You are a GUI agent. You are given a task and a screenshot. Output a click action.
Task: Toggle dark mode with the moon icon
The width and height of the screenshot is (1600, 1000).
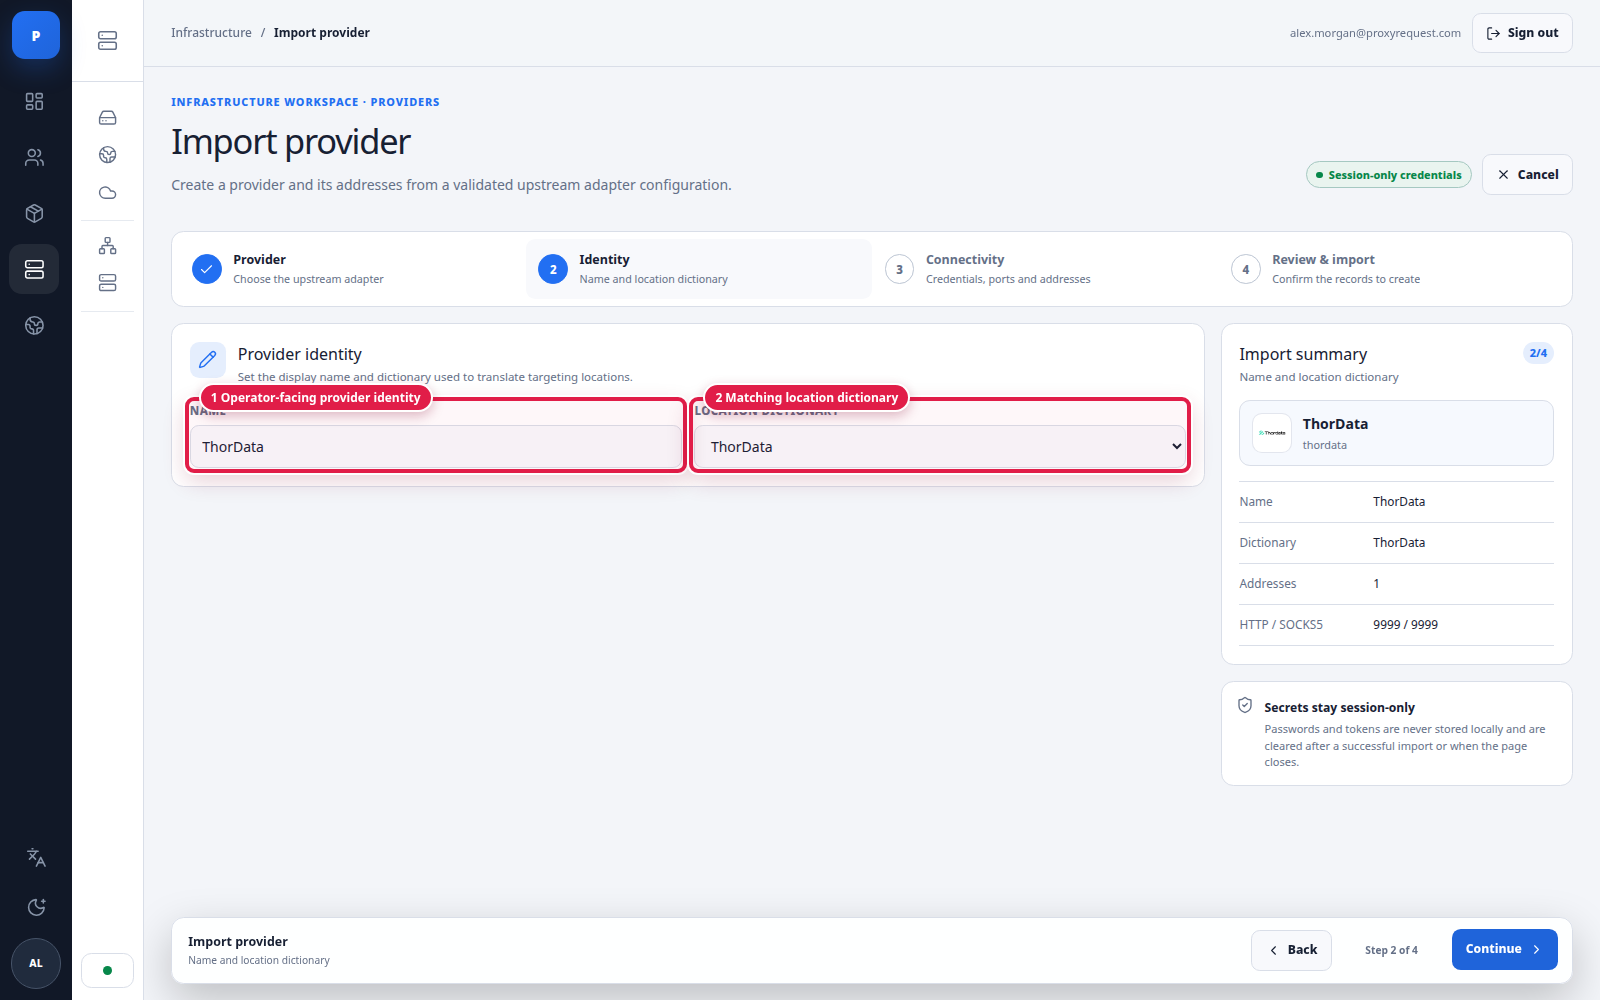coord(36,907)
